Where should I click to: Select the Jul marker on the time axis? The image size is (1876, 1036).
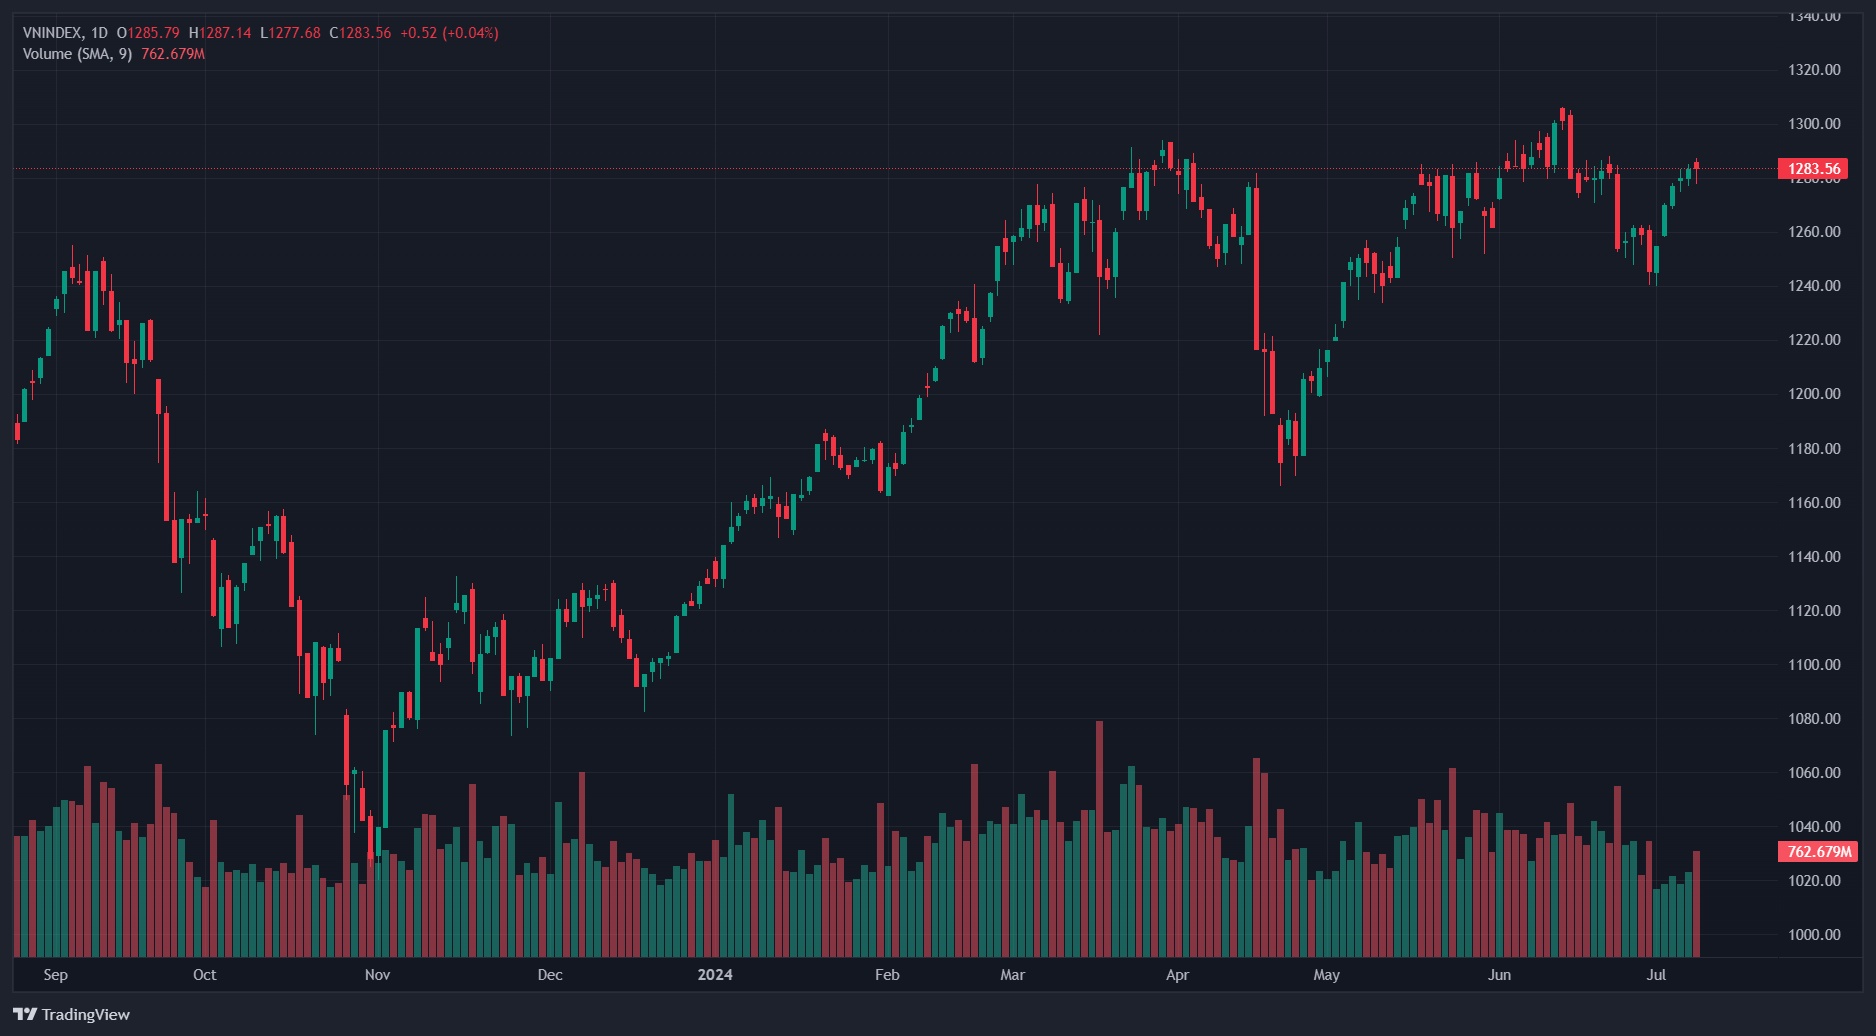pos(1656,975)
